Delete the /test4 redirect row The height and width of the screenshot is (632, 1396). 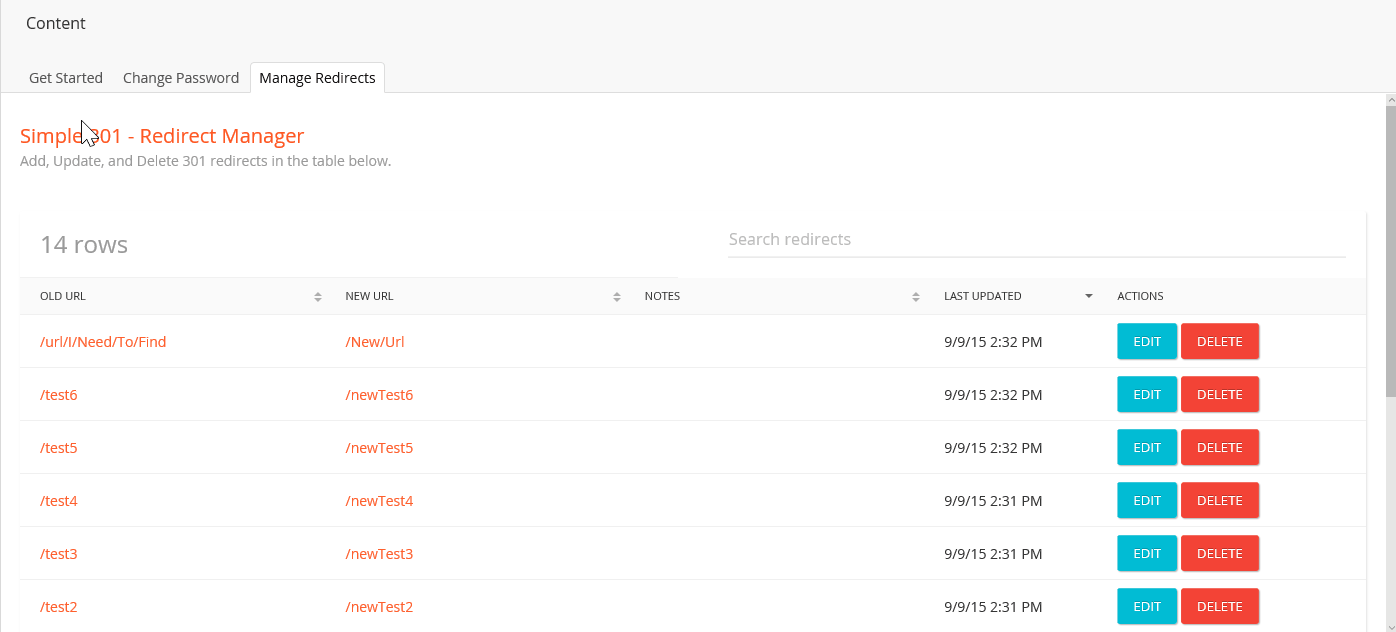pyautogui.click(x=1220, y=501)
